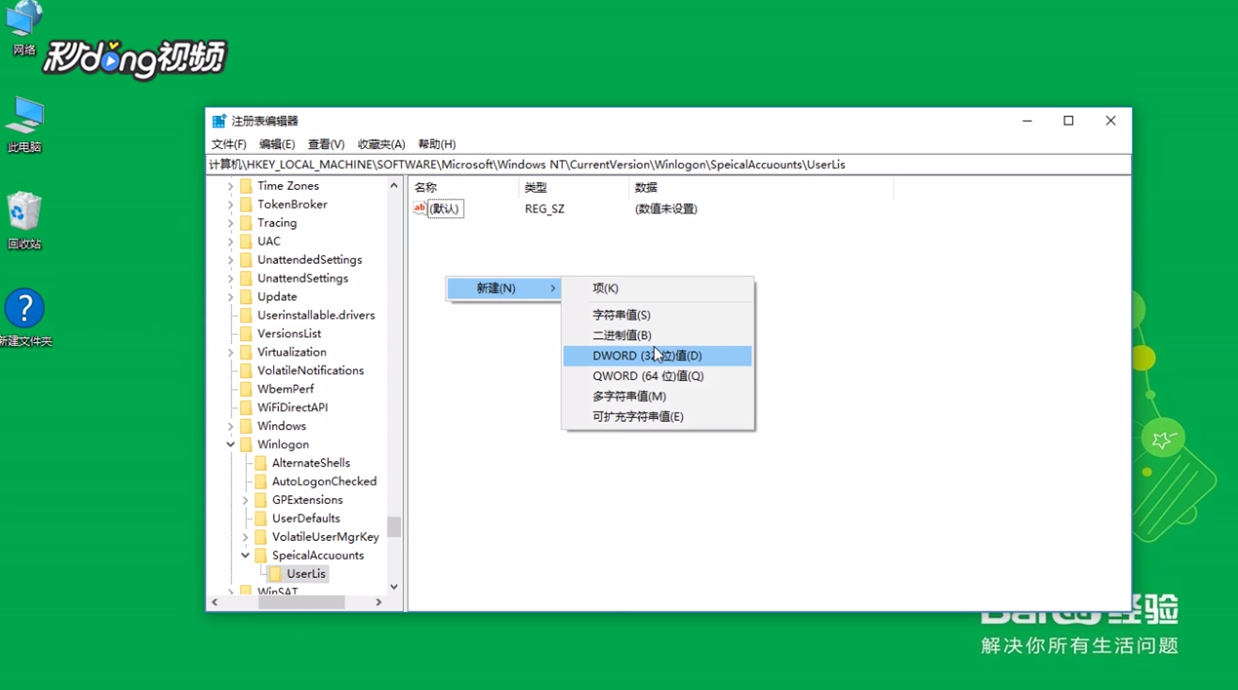Click the 名称 column header
1238x690 pixels.
click(x=464, y=187)
